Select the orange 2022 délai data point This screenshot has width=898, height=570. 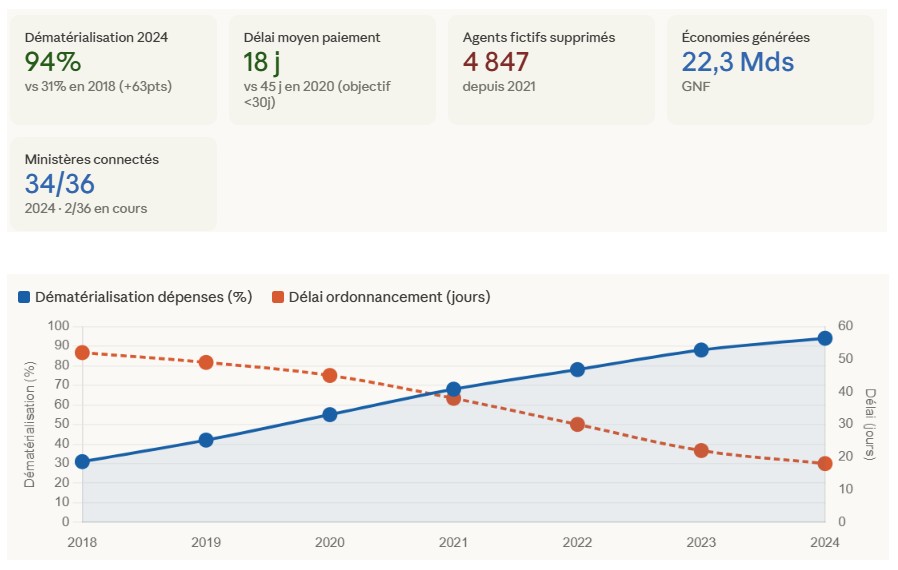coord(577,424)
